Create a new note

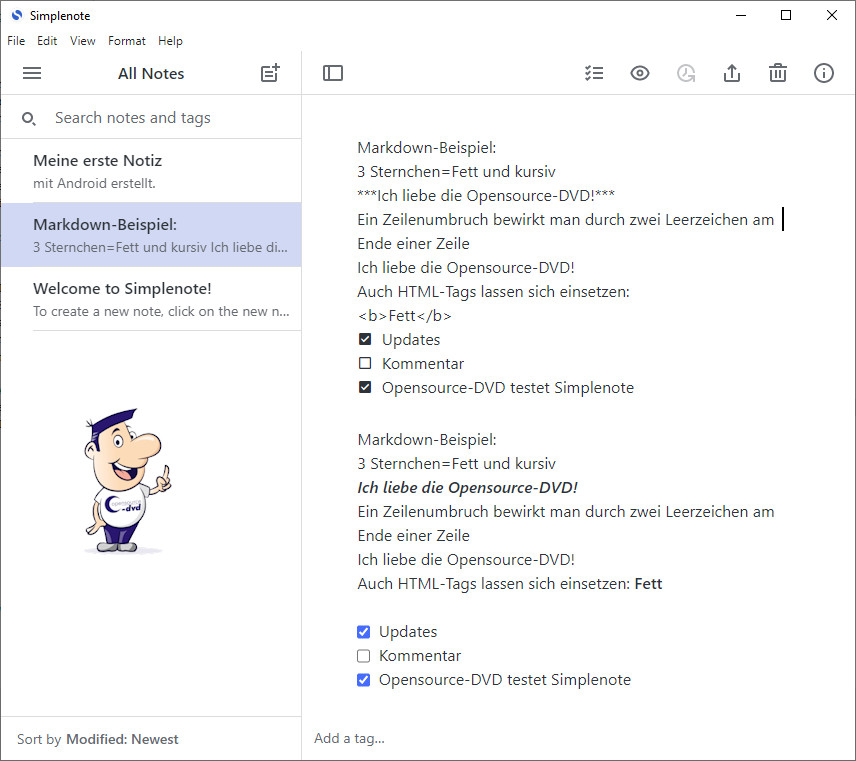point(270,73)
